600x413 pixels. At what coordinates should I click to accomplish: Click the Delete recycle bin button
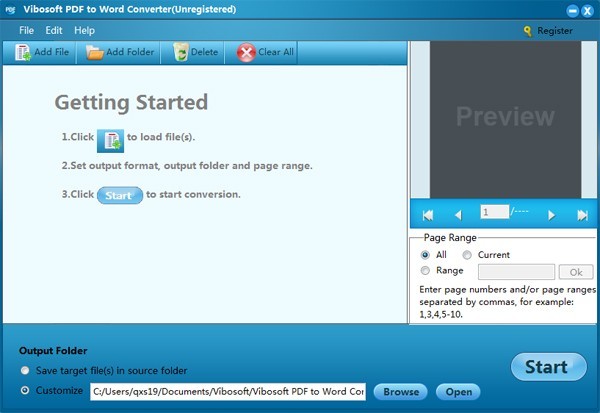196,52
